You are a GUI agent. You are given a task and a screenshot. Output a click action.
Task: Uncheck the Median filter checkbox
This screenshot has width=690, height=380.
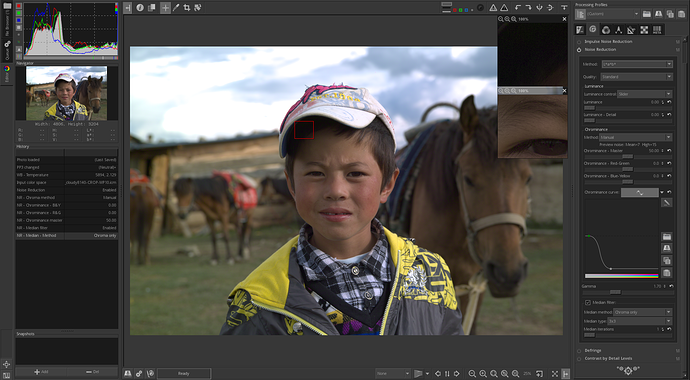(x=588, y=303)
